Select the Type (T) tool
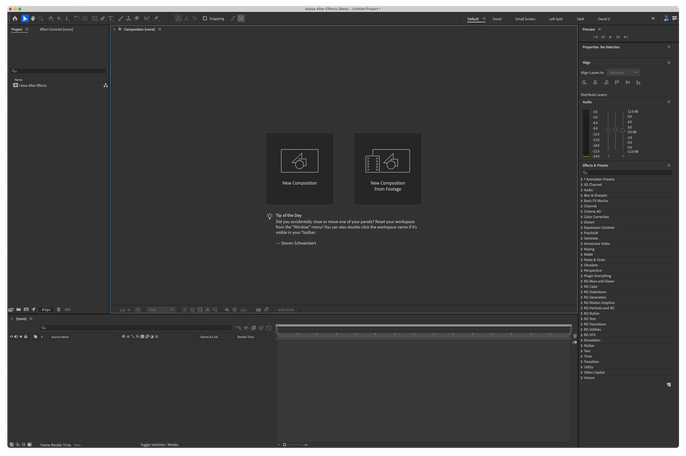The height and width of the screenshot is (456, 686). (111, 18)
